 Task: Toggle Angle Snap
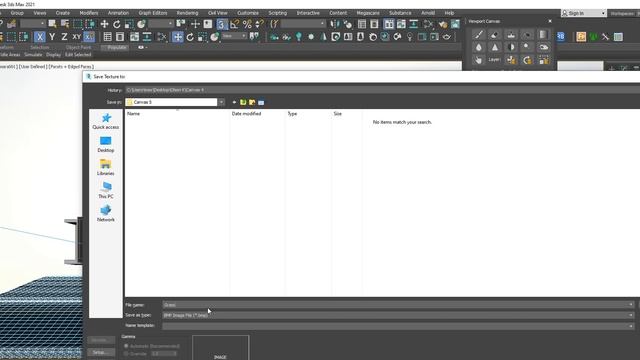pyautogui.click(x=234, y=24)
